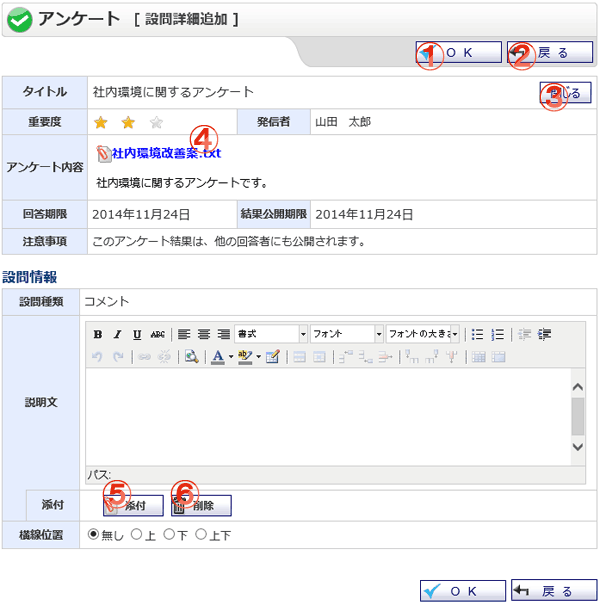Click the indent icon
The height and width of the screenshot is (605, 600).
[x=544, y=334]
